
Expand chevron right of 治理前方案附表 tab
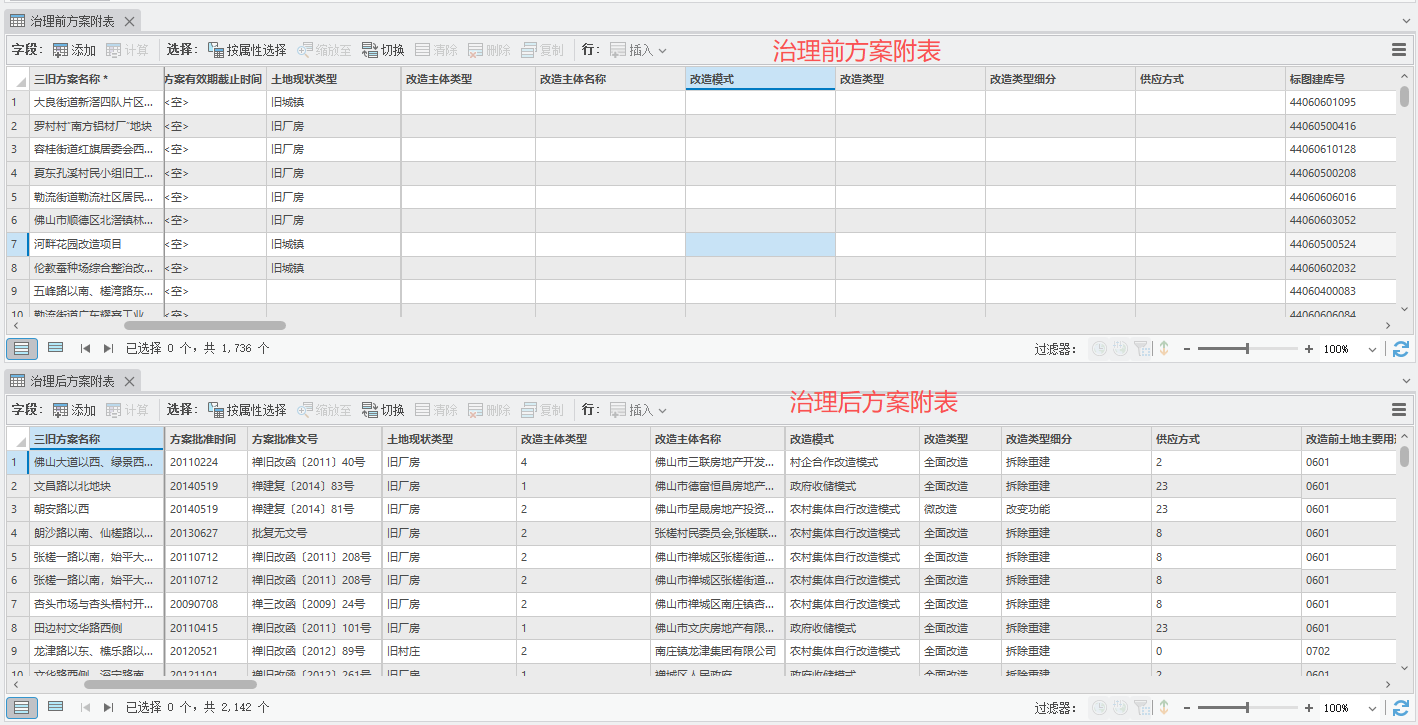coord(1406,21)
